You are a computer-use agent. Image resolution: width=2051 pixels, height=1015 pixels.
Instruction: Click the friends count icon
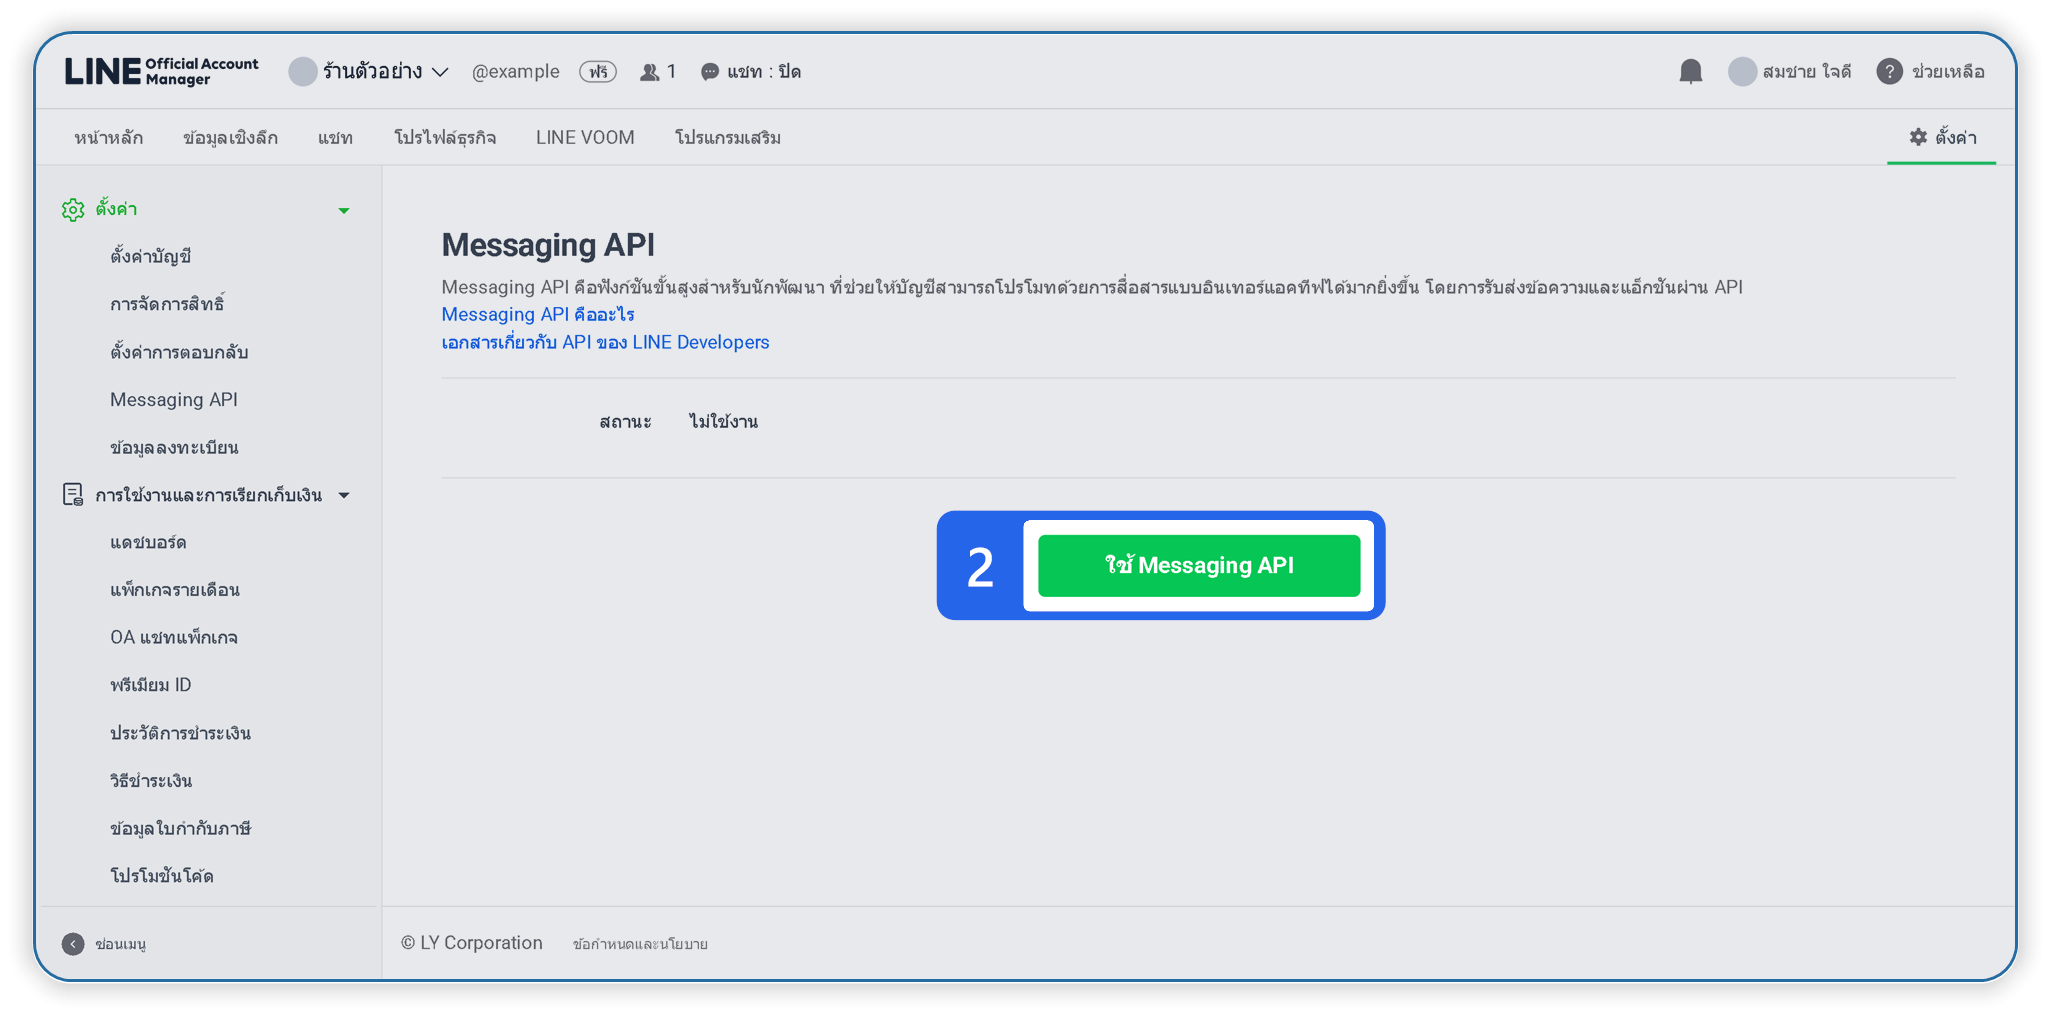(x=650, y=72)
